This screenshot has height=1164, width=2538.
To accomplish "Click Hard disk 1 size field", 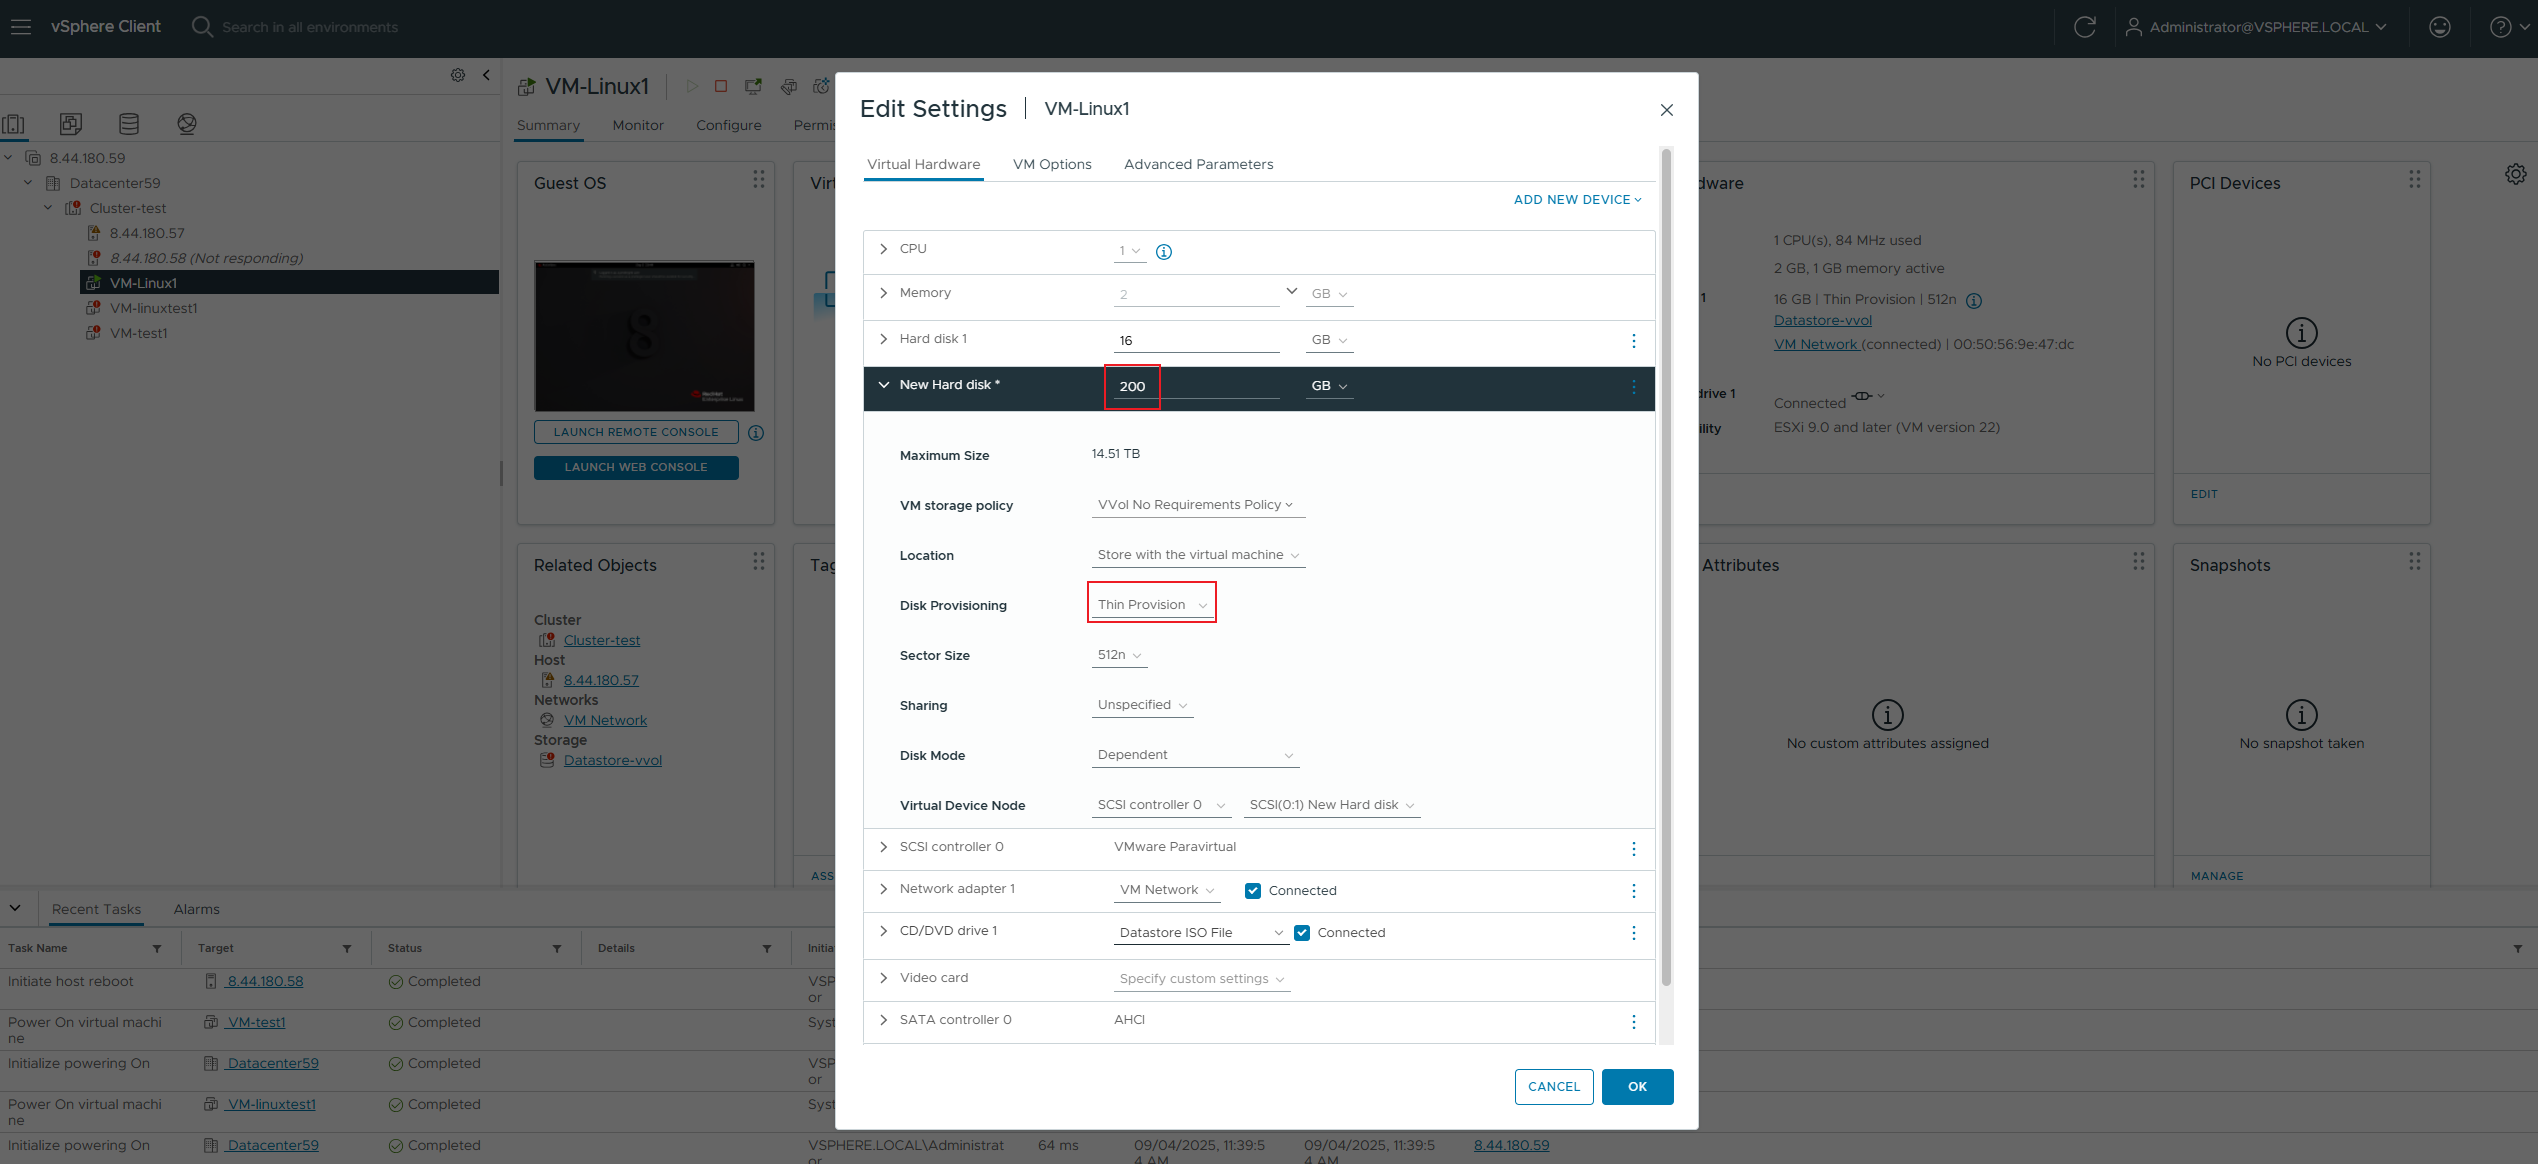I will (x=1196, y=341).
